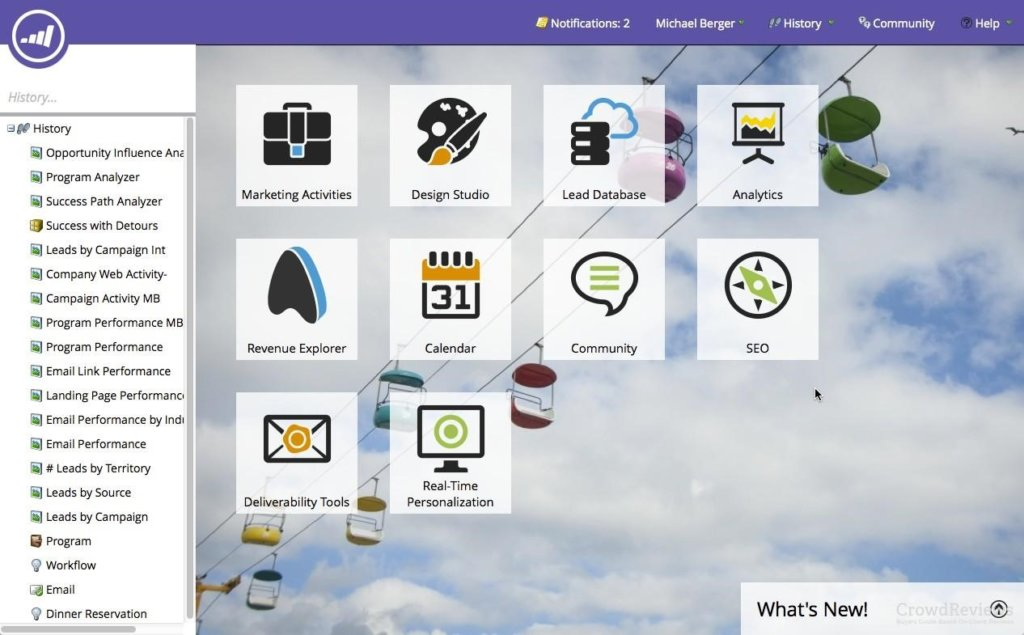Screen dimensions: 1024x635
Task: Open the Lead Database
Action: point(604,145)
